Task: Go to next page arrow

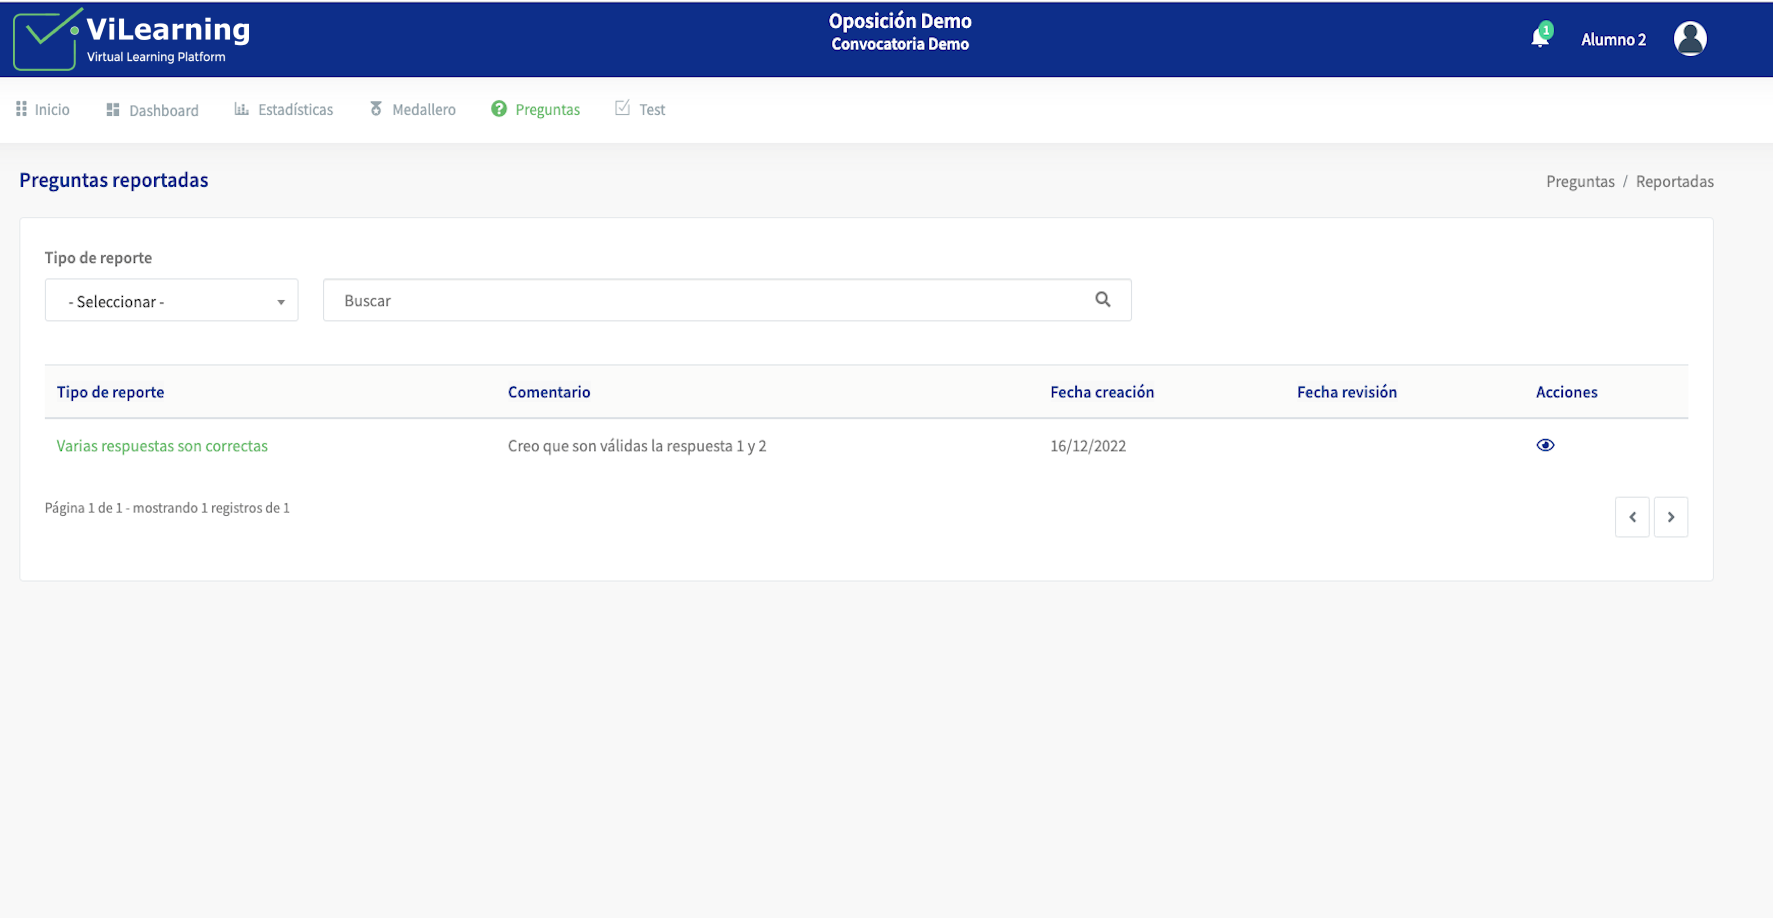Action: tap(1670, 517)
